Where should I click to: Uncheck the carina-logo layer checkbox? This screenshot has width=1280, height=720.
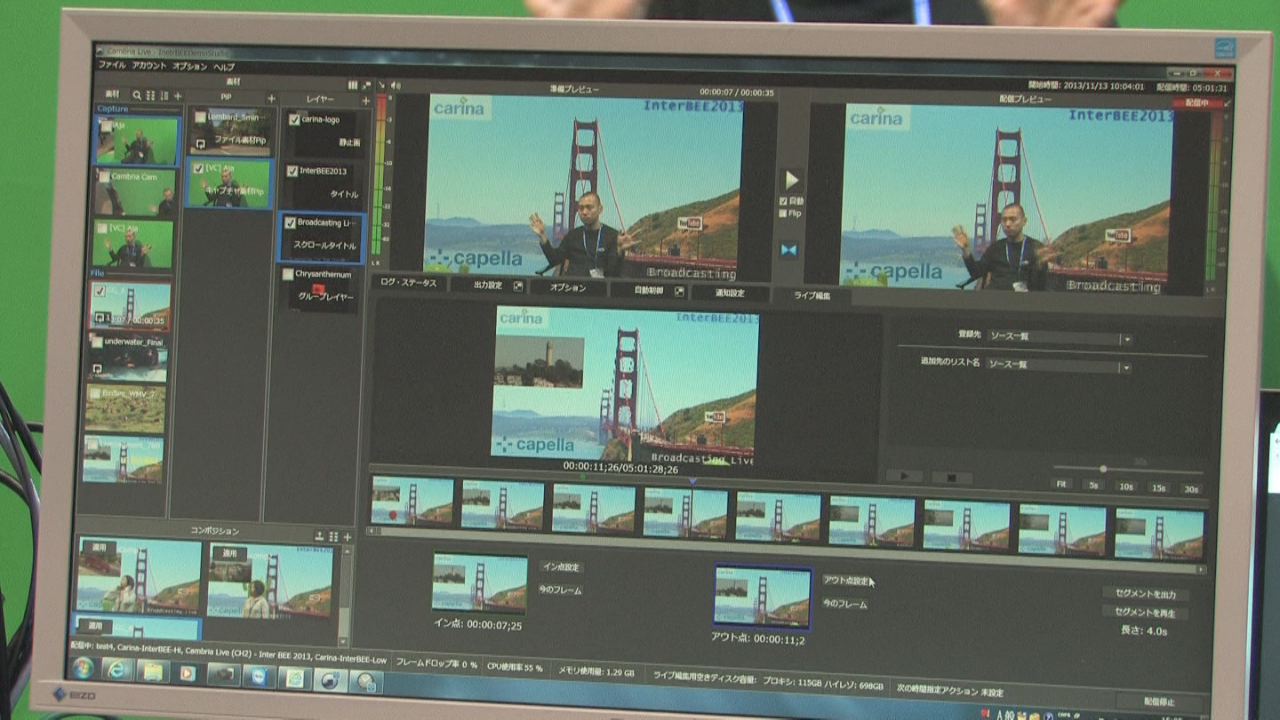[294, 120]
